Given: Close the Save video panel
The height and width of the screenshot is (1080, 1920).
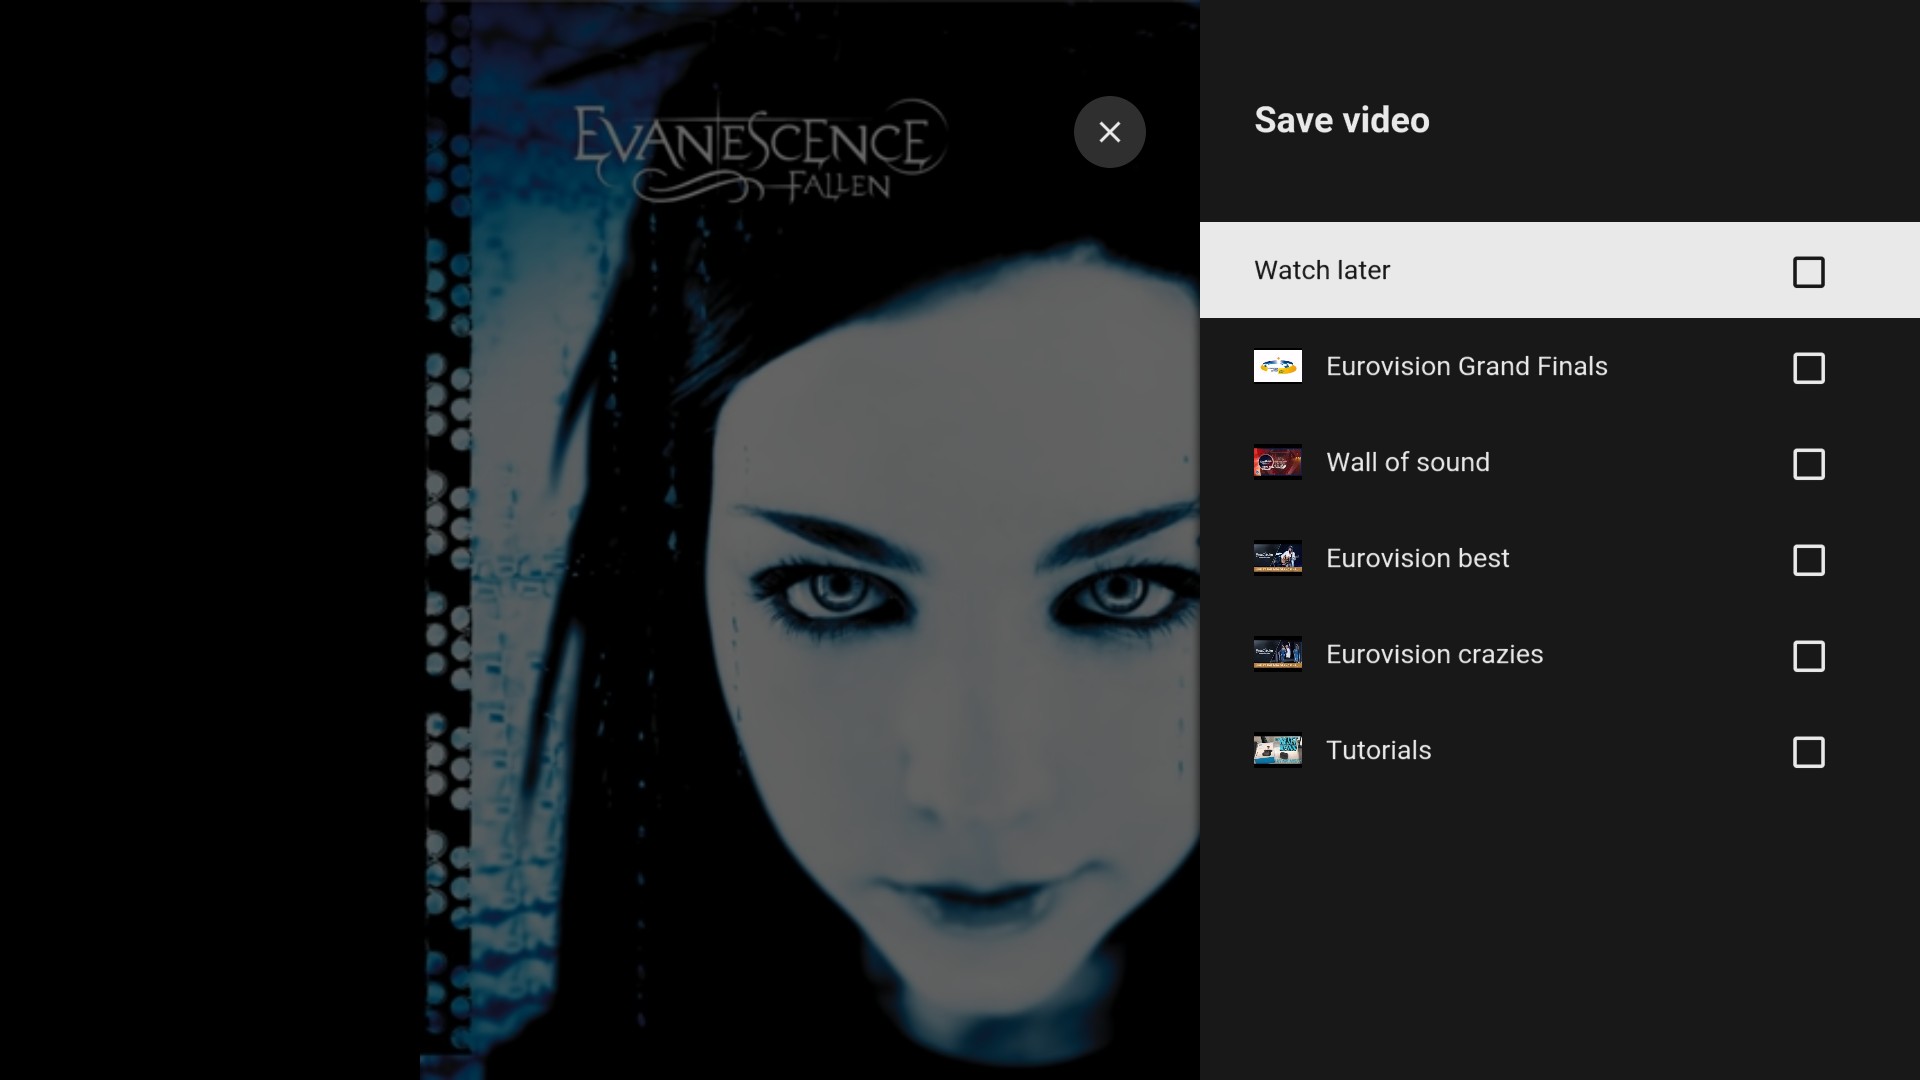Looking at the screenshot, I should point(1109,132).
